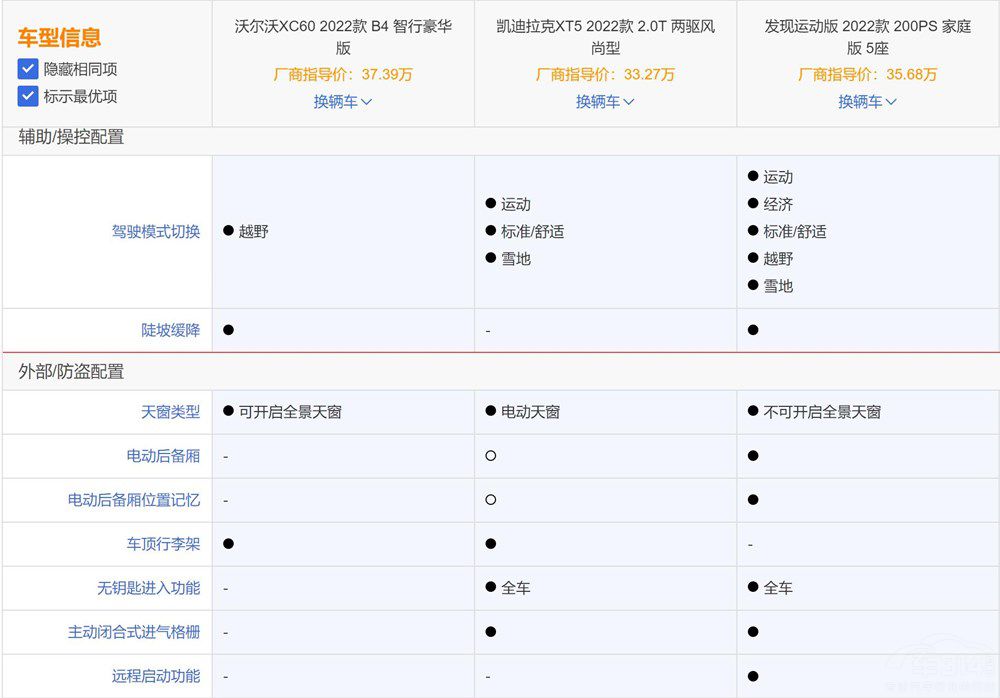1000x698 pixels.
Task: Open the 陡坡缓降 feature link
Action: click(x=170, y=330)
